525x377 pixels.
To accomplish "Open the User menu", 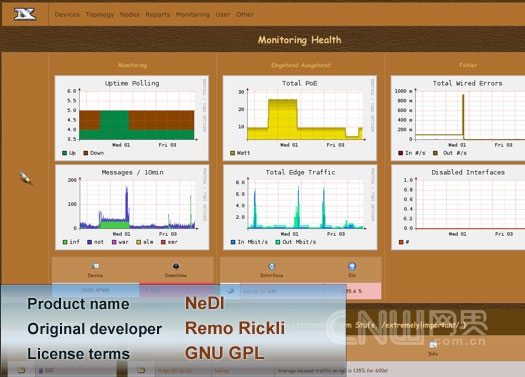I will [x=223, y=14].
